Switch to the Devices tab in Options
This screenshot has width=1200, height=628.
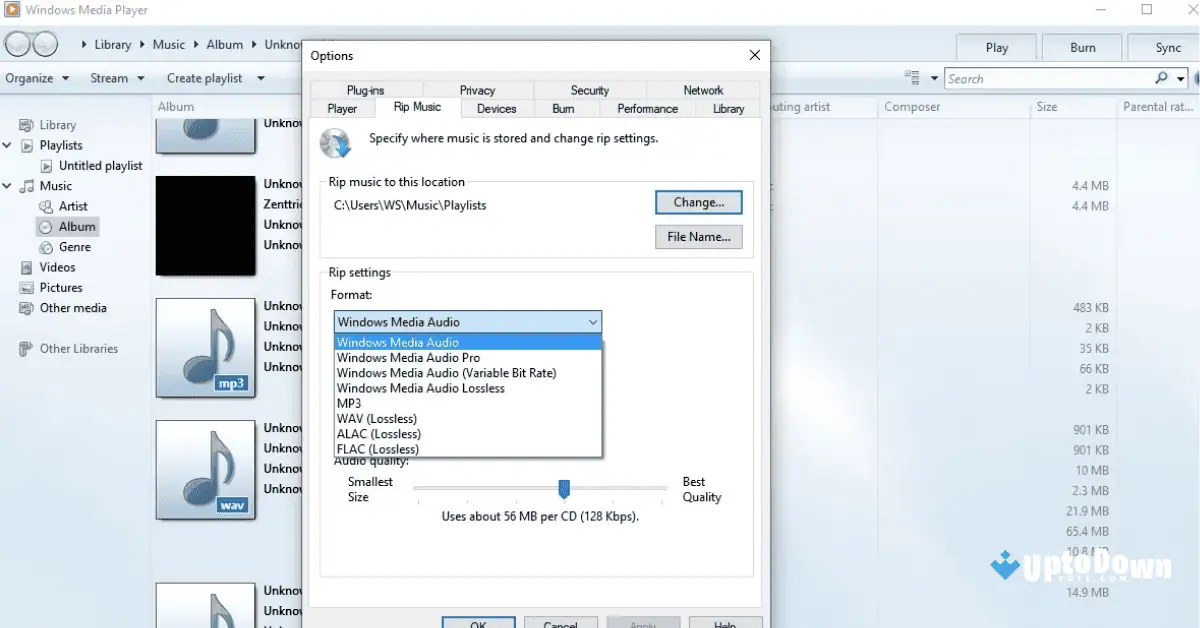click(x=496, y=109)
